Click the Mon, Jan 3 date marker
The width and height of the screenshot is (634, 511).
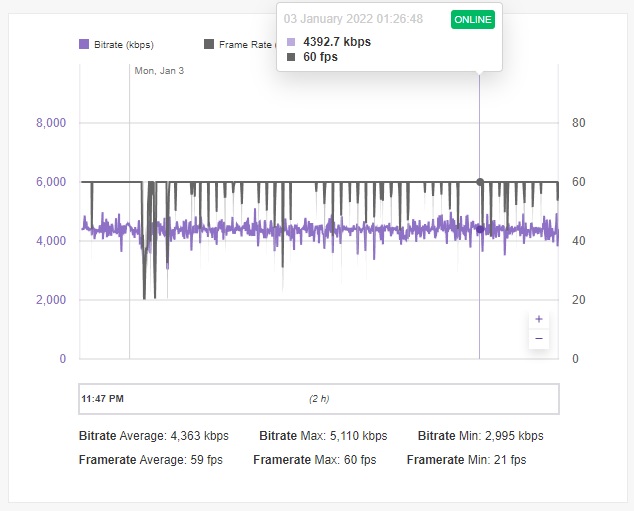(159, 71)
